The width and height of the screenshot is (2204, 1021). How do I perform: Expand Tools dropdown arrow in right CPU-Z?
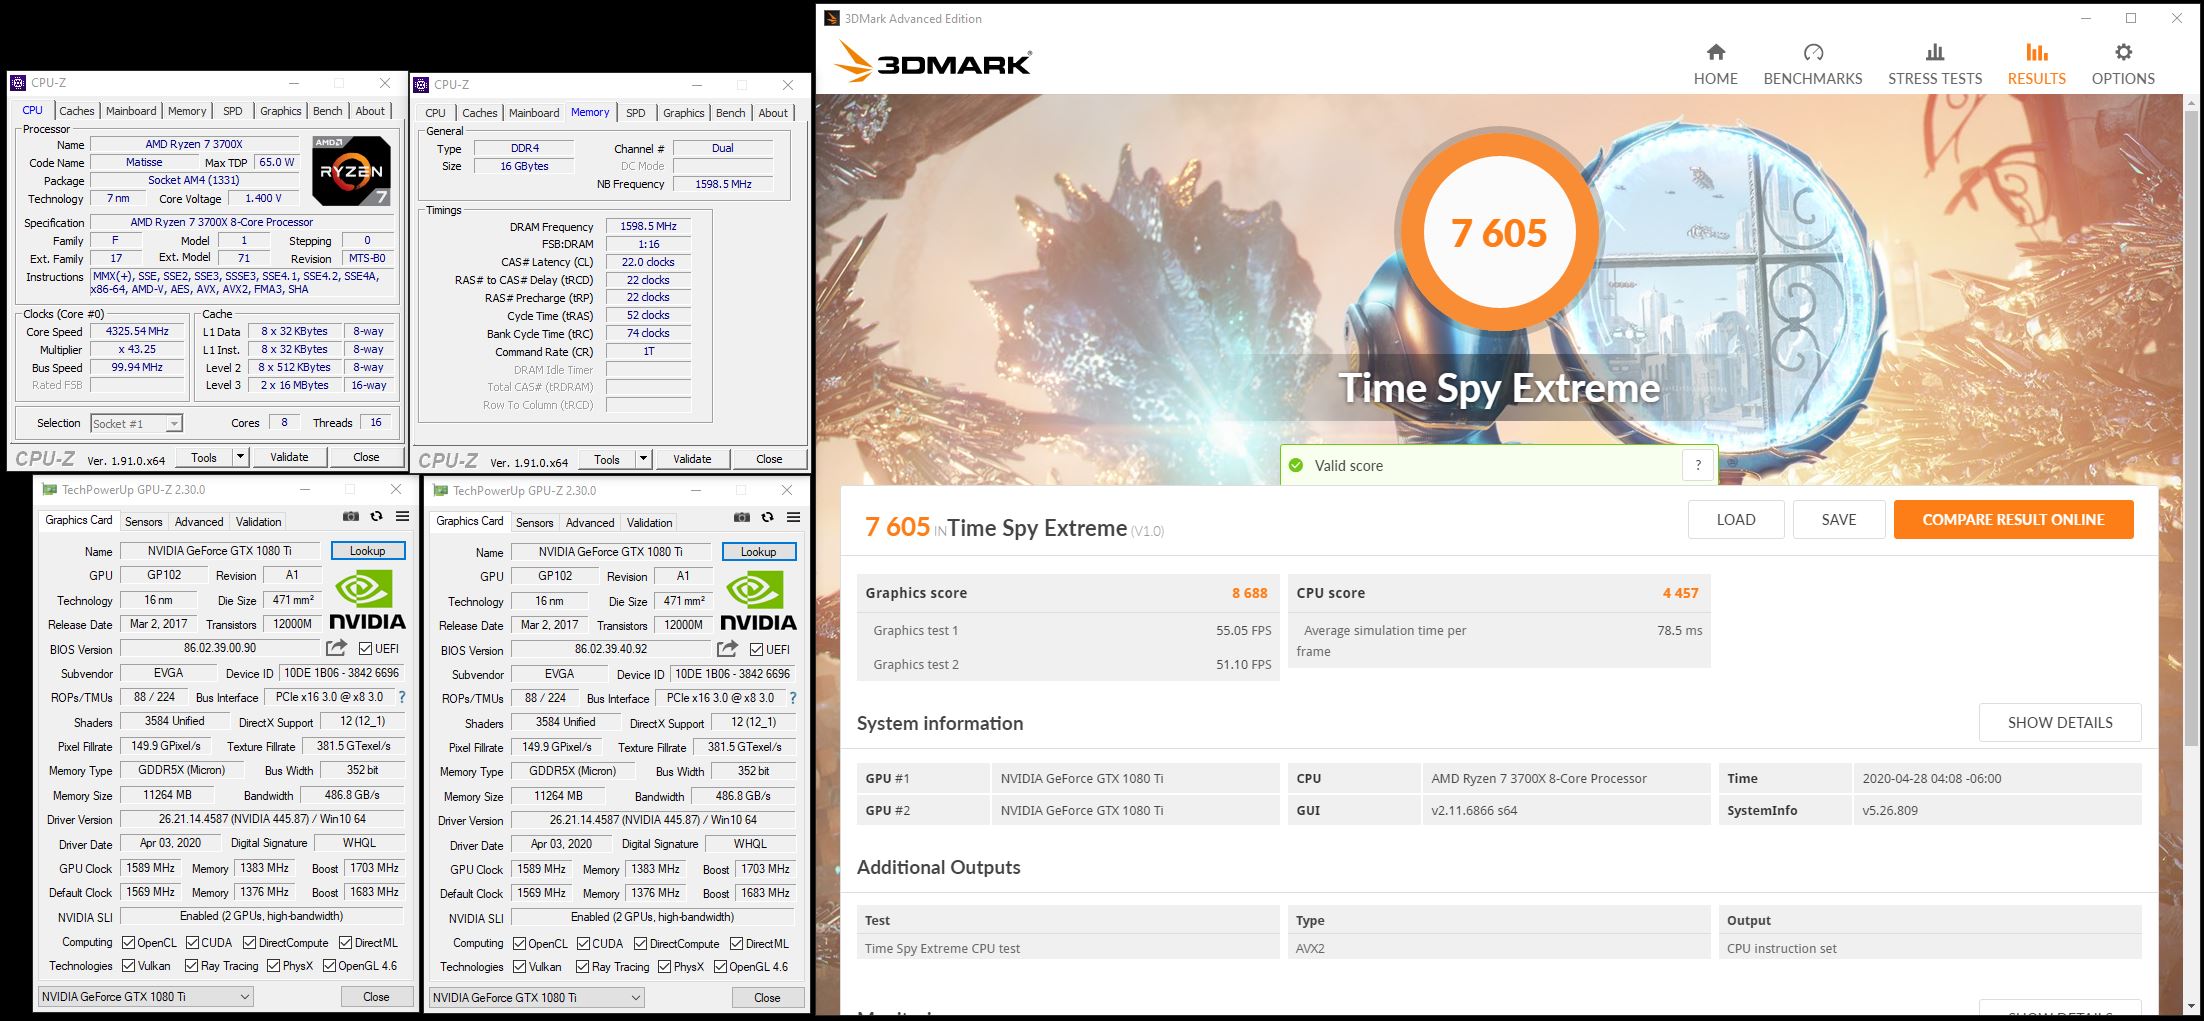pyautogui.click(x=643, y=459)
